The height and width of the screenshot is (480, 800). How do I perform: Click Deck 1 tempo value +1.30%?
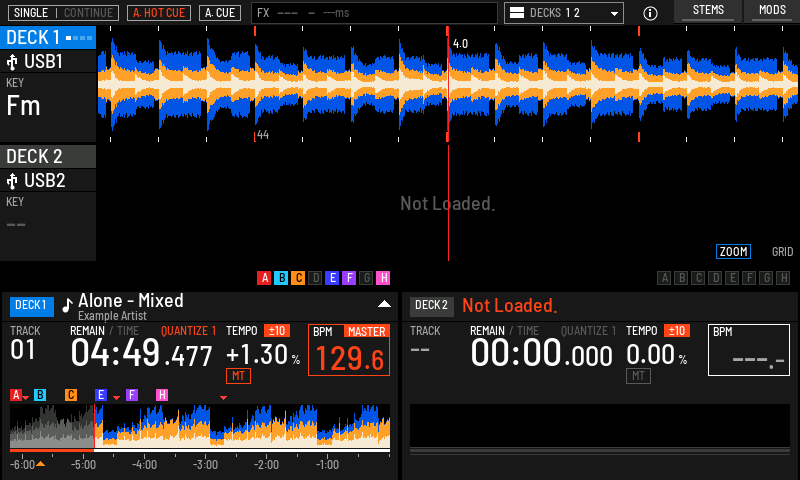(263, 355)
